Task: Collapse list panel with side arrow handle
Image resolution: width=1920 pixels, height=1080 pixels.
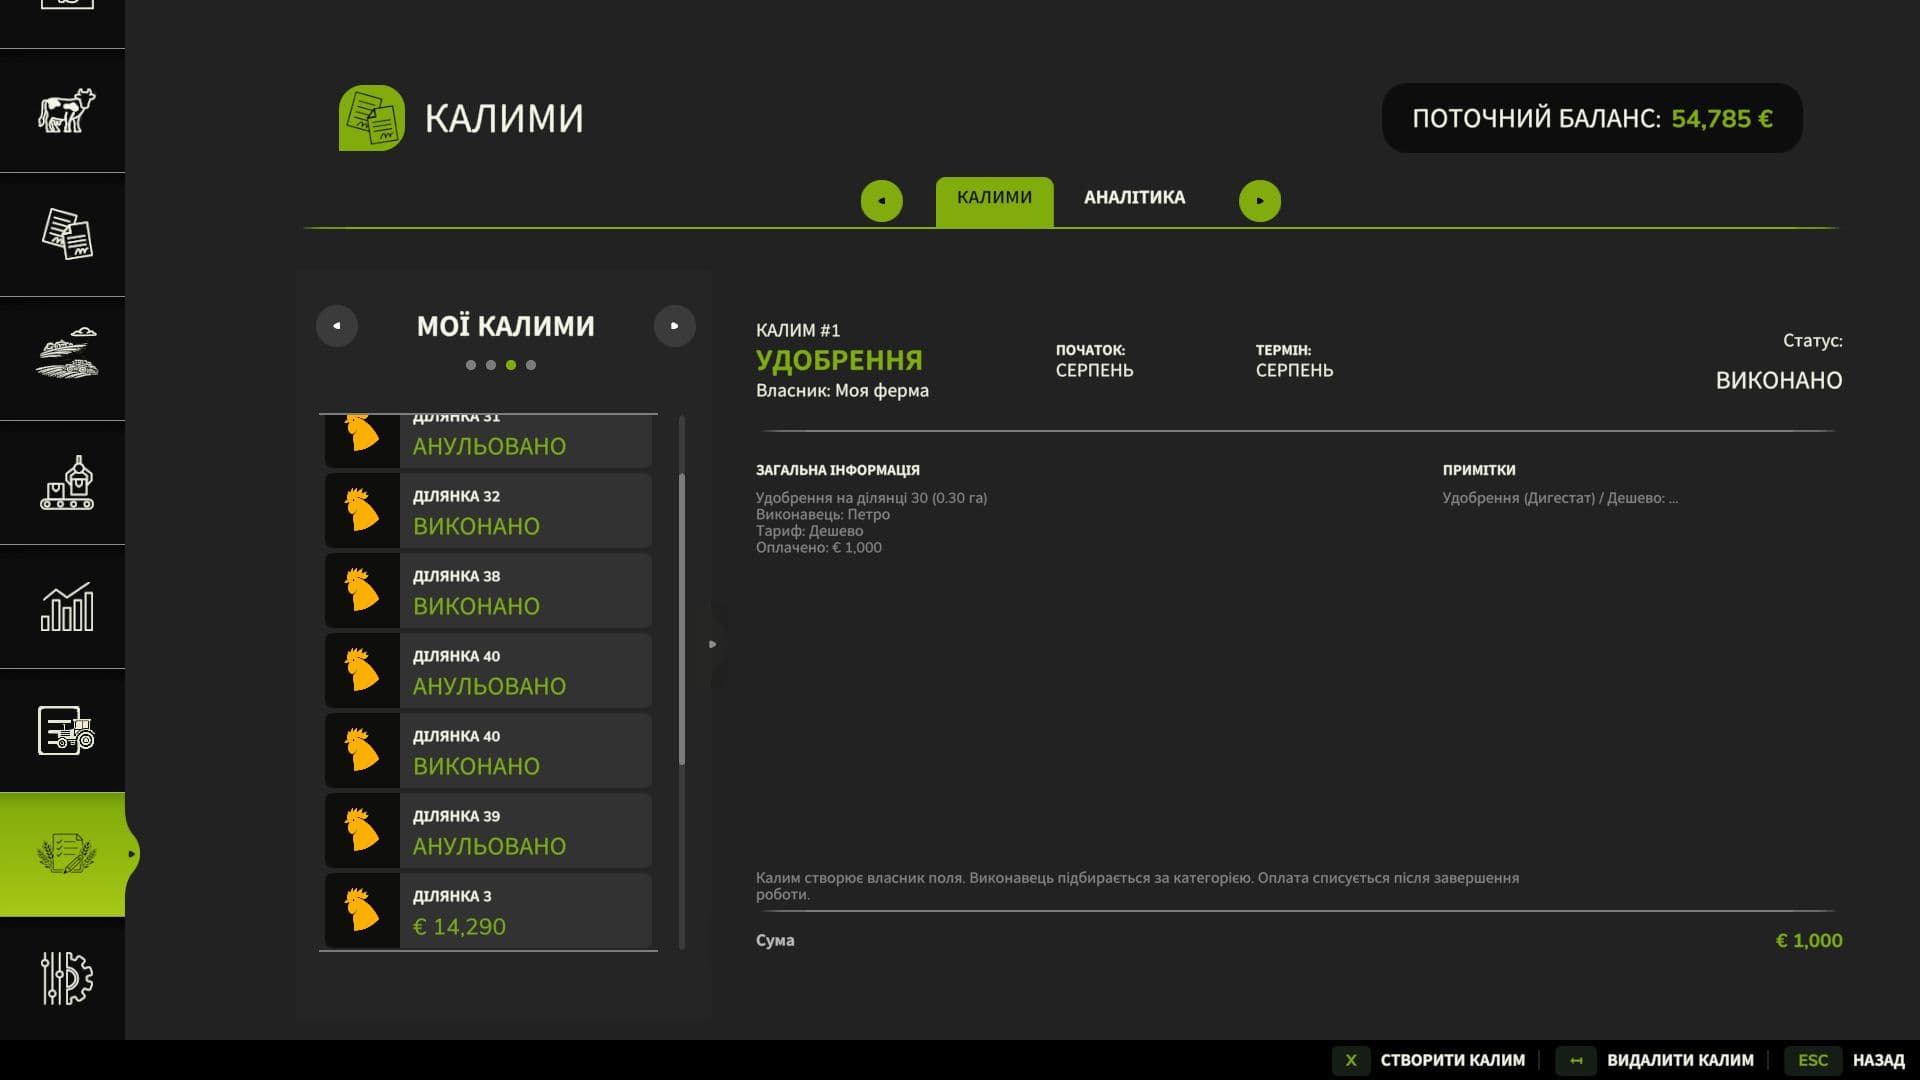Action: click(x=712, y=644)
